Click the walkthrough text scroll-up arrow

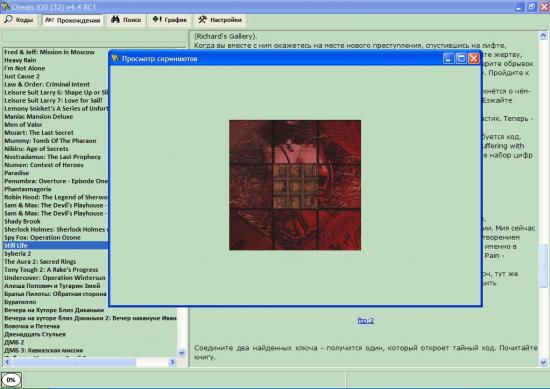543,35
